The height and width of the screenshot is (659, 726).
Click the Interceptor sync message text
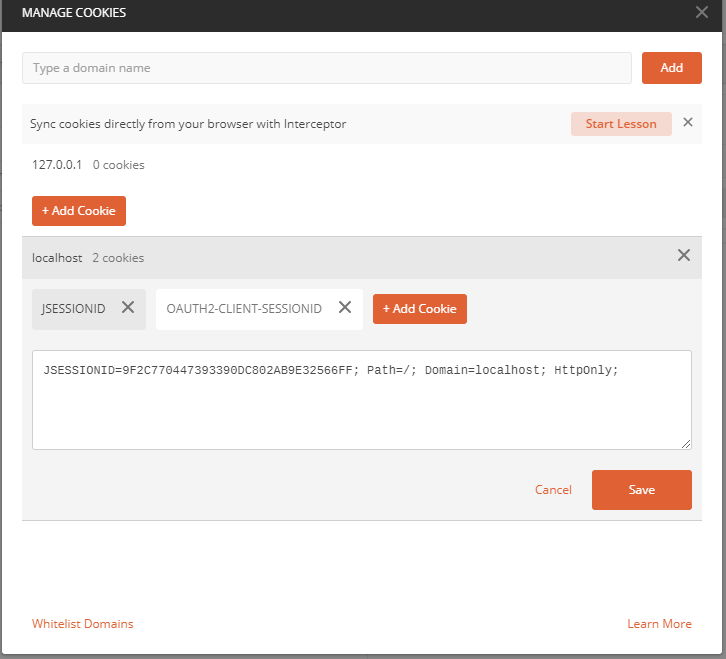point(188,124)
